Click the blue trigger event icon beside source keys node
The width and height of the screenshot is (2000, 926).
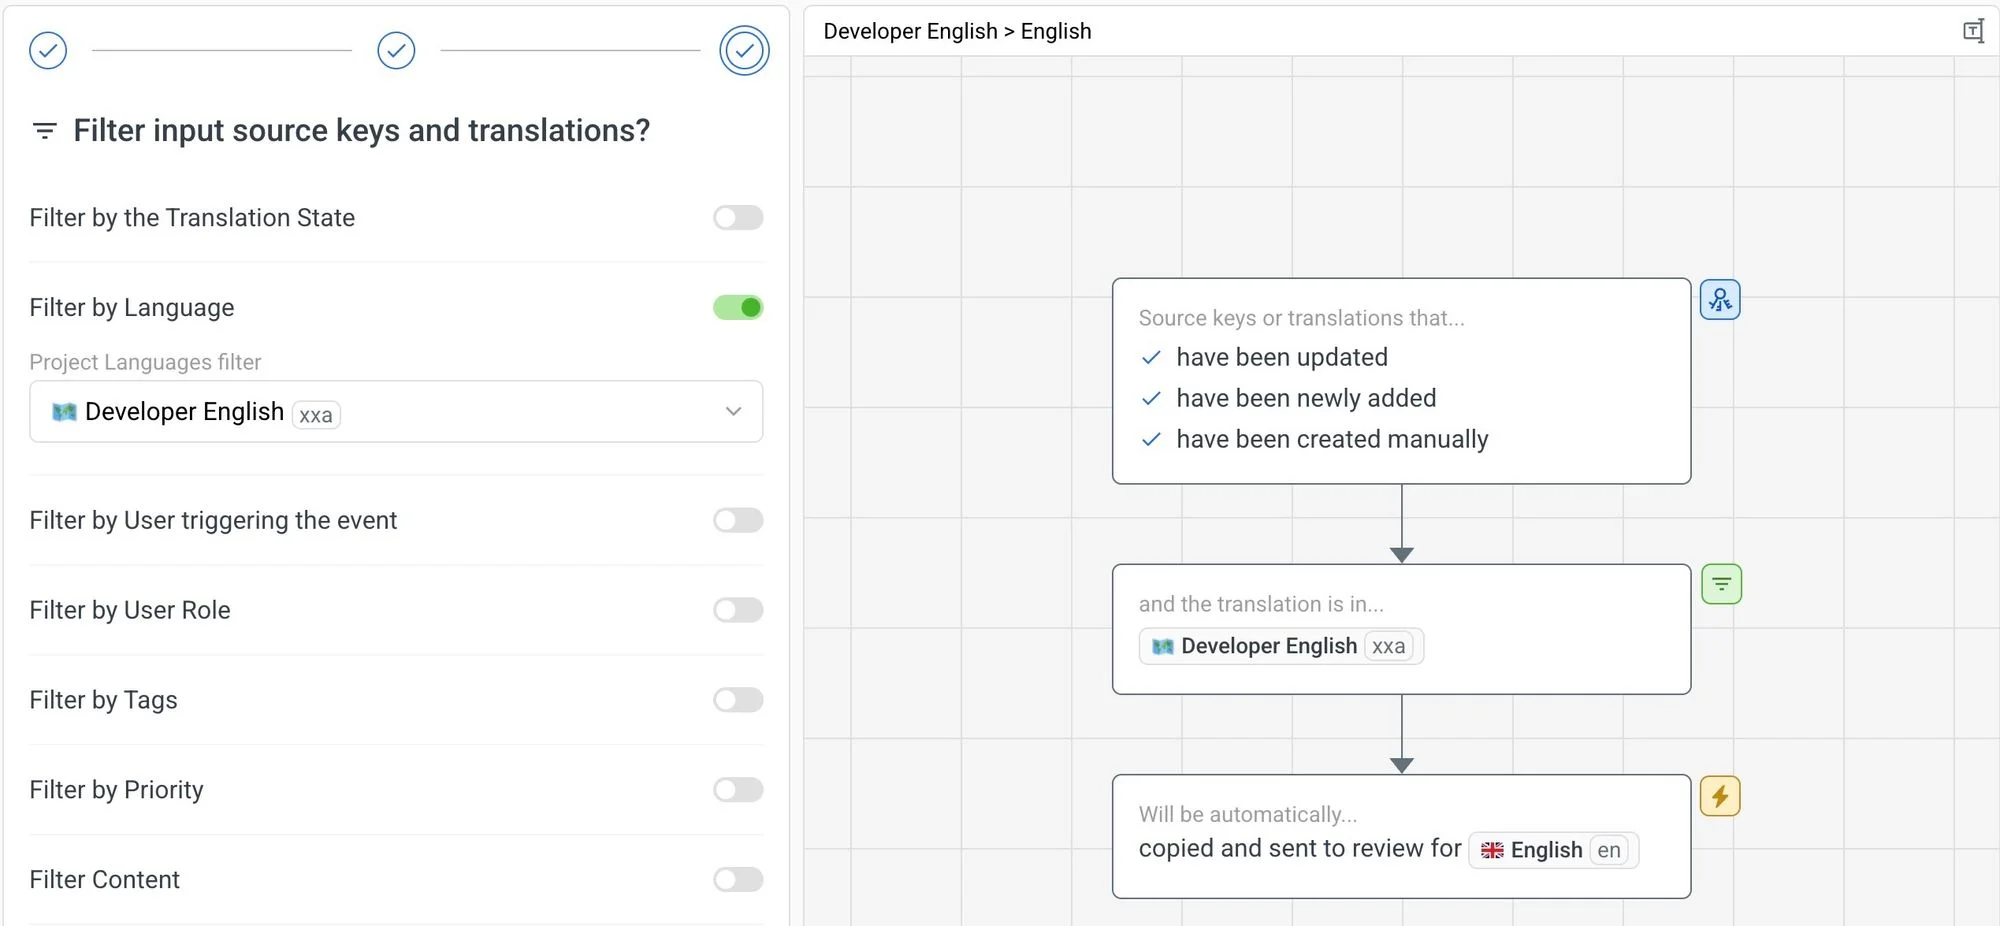pos(1720,300)
